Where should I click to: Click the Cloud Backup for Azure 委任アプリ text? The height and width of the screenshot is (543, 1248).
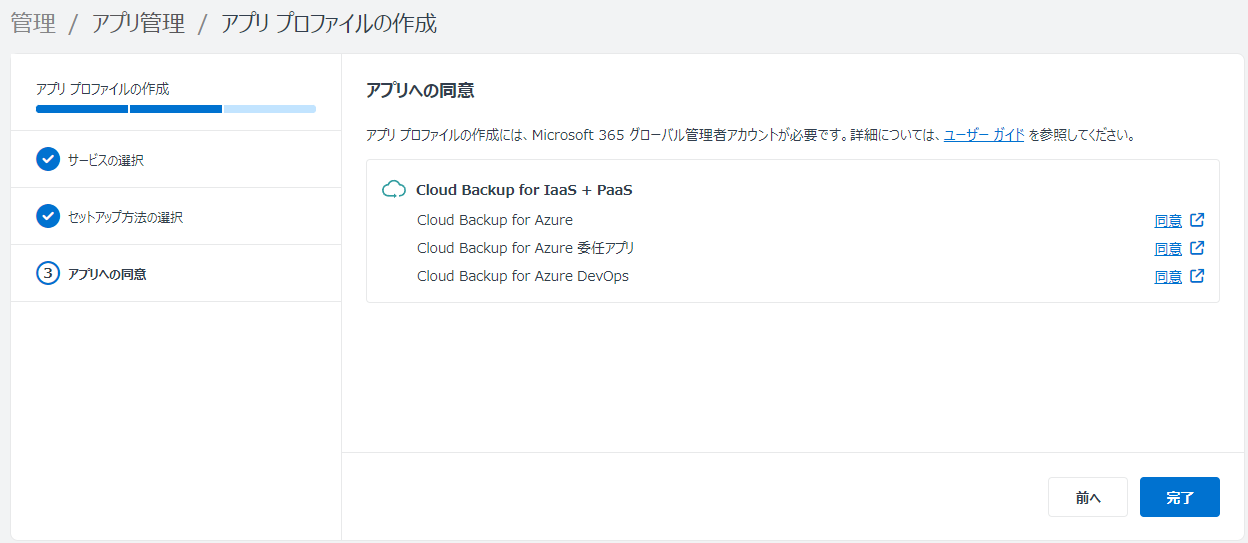click(x=526, y=248)
